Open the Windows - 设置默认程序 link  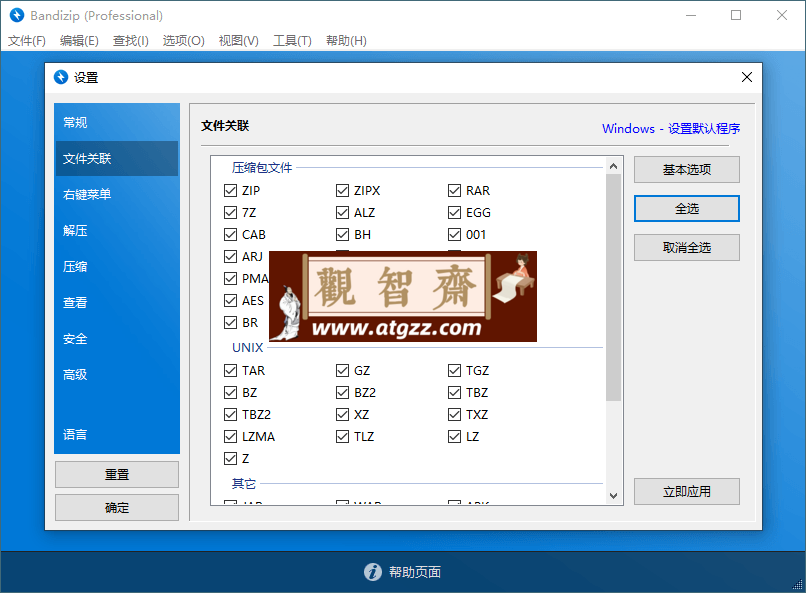point(671,128)
